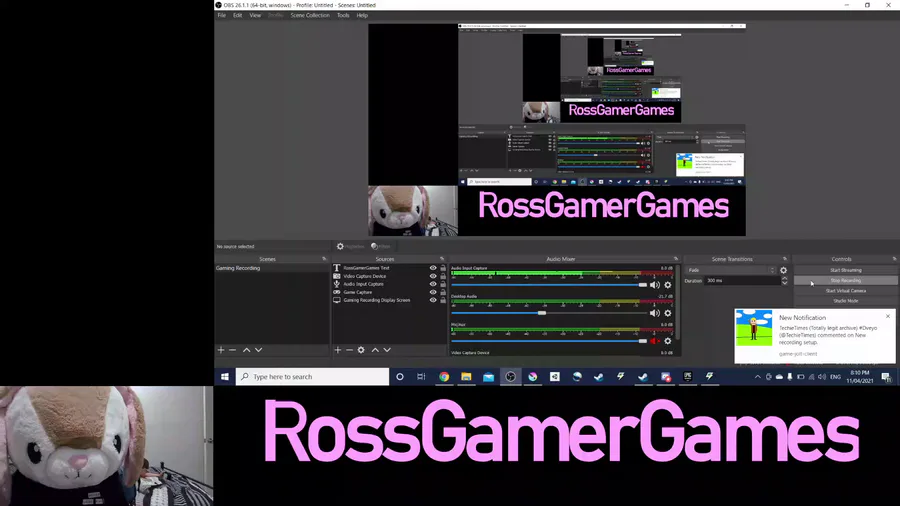The height and width of the screenshot is (506, 900).
Task: Move scene down arrow in Scenes panel
Action: click(258, 350)
